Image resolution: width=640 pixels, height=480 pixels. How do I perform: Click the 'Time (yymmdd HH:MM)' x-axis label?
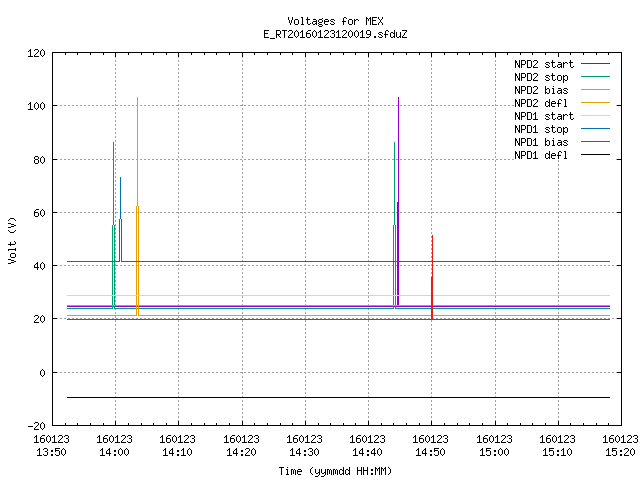pos(335,471)
